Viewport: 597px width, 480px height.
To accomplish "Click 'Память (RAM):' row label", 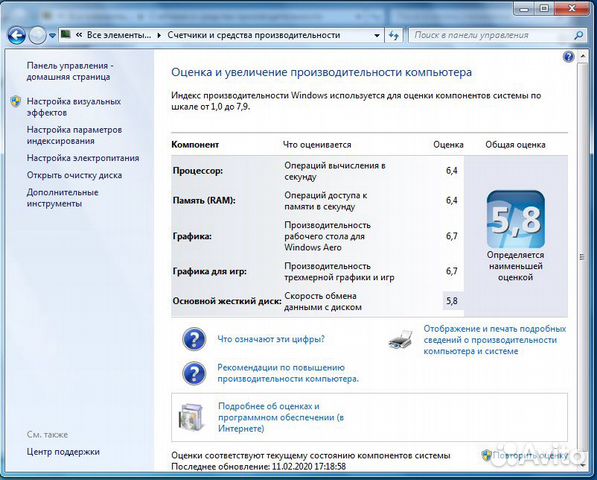I will point(204,201).
